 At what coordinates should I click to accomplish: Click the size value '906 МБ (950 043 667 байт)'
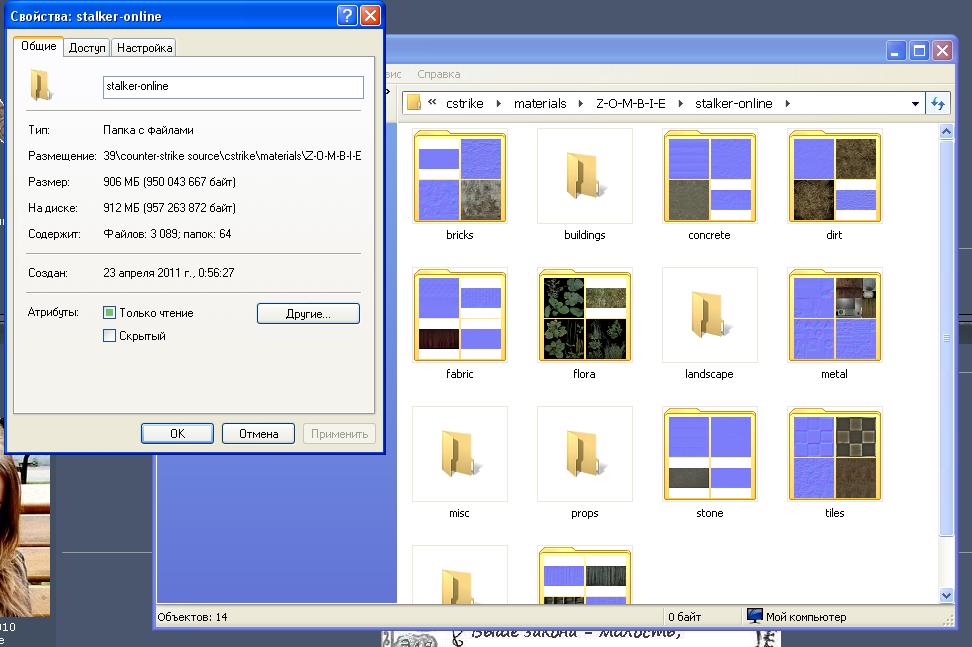(169, 182)
